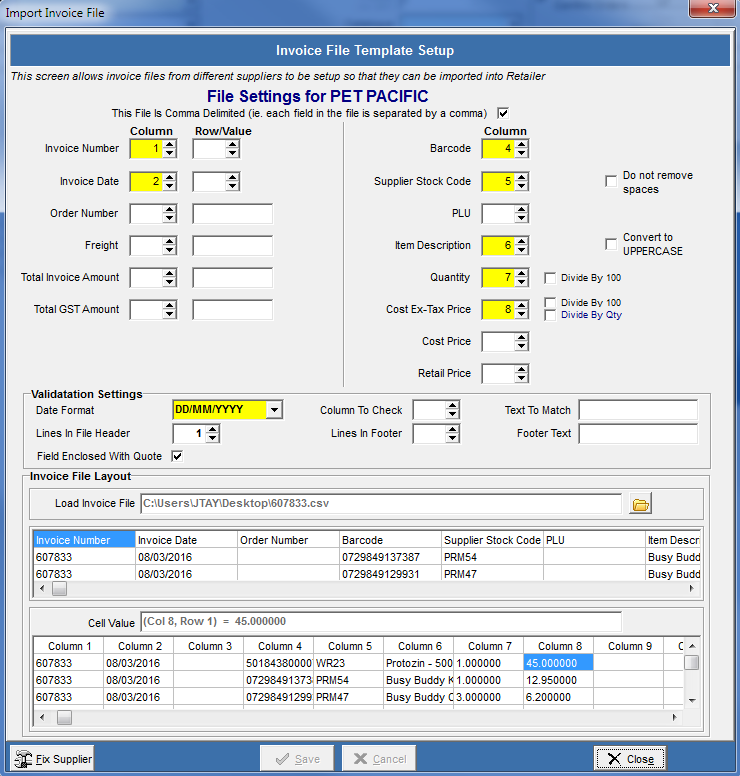Select the 45.000000 cell
This screenshot has height=776, width=740.
pyautogui.click(x=558, y=663)
